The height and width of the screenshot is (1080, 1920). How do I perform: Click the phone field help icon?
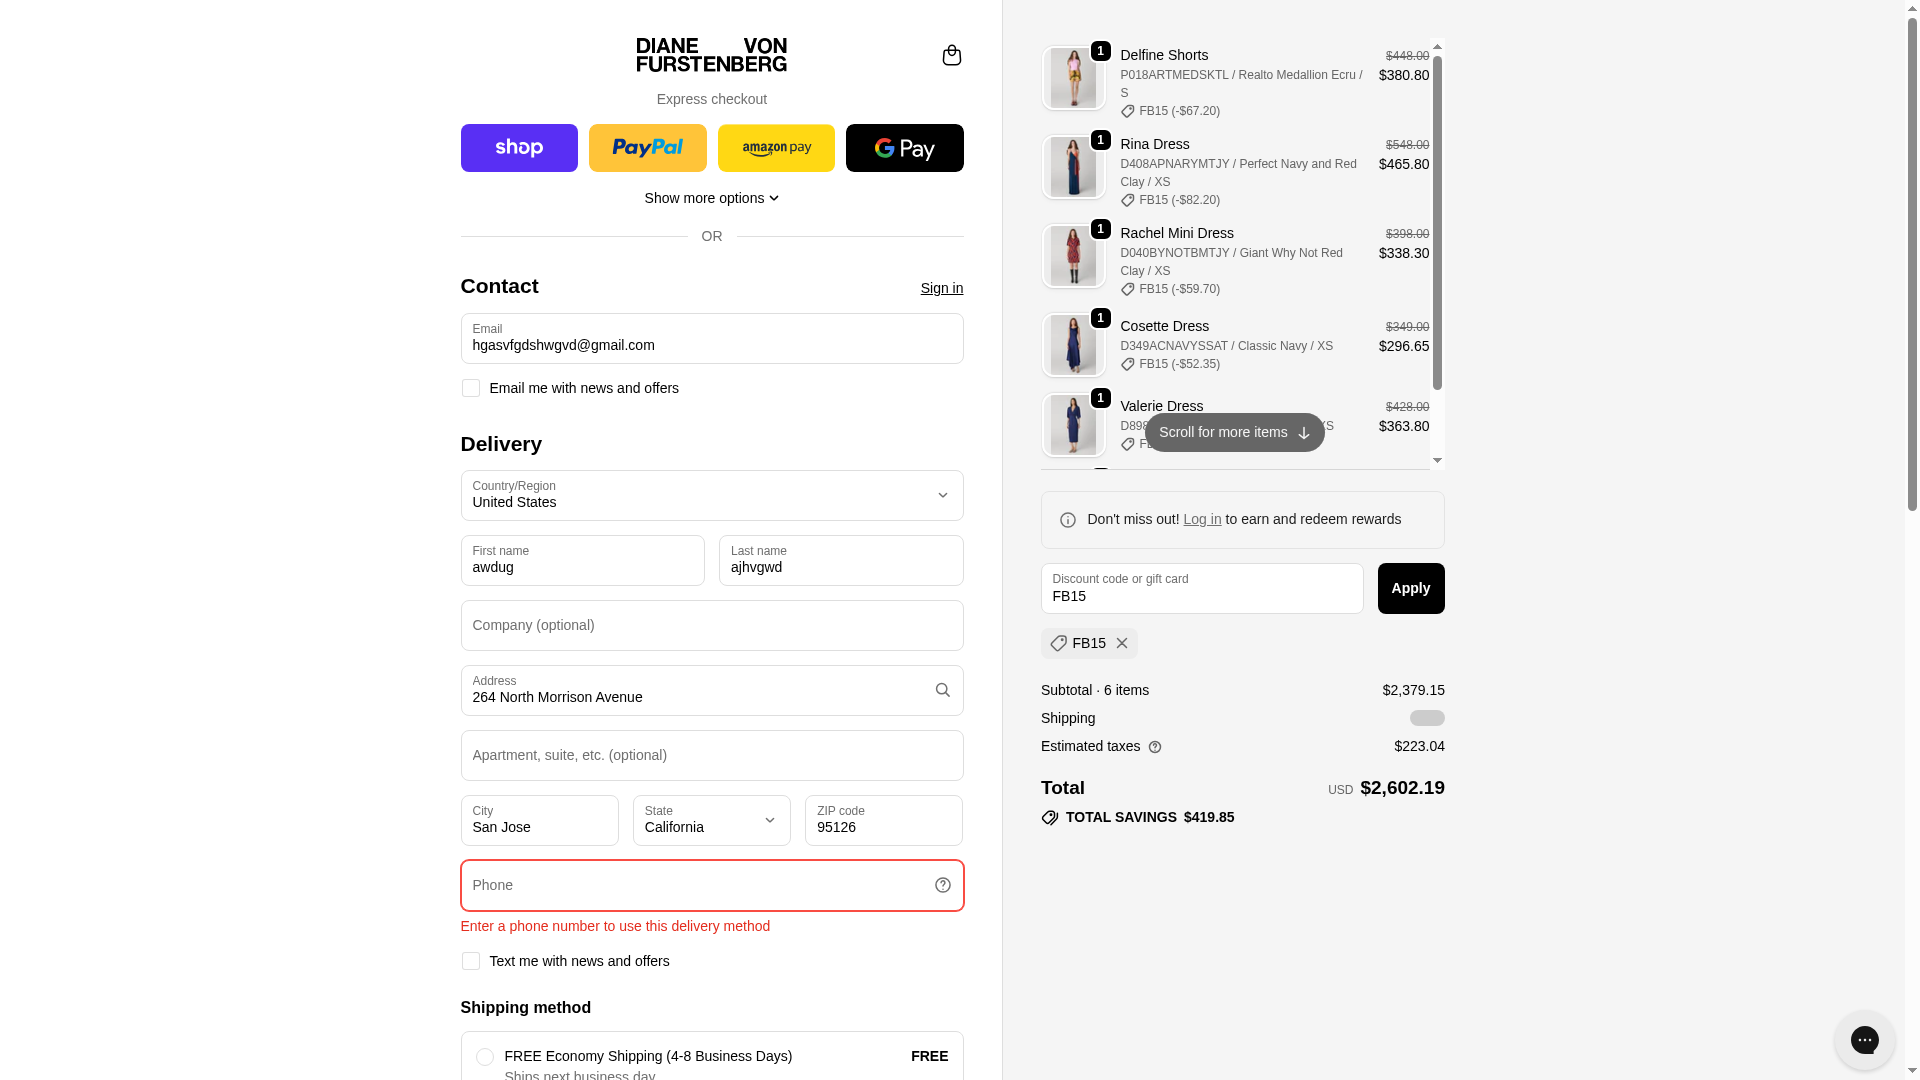tap(942, 885)
